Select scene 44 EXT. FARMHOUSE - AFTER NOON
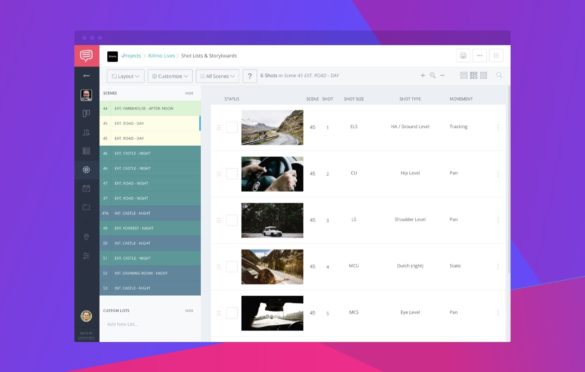Viewport: 585px width, 372px height. 150,109
